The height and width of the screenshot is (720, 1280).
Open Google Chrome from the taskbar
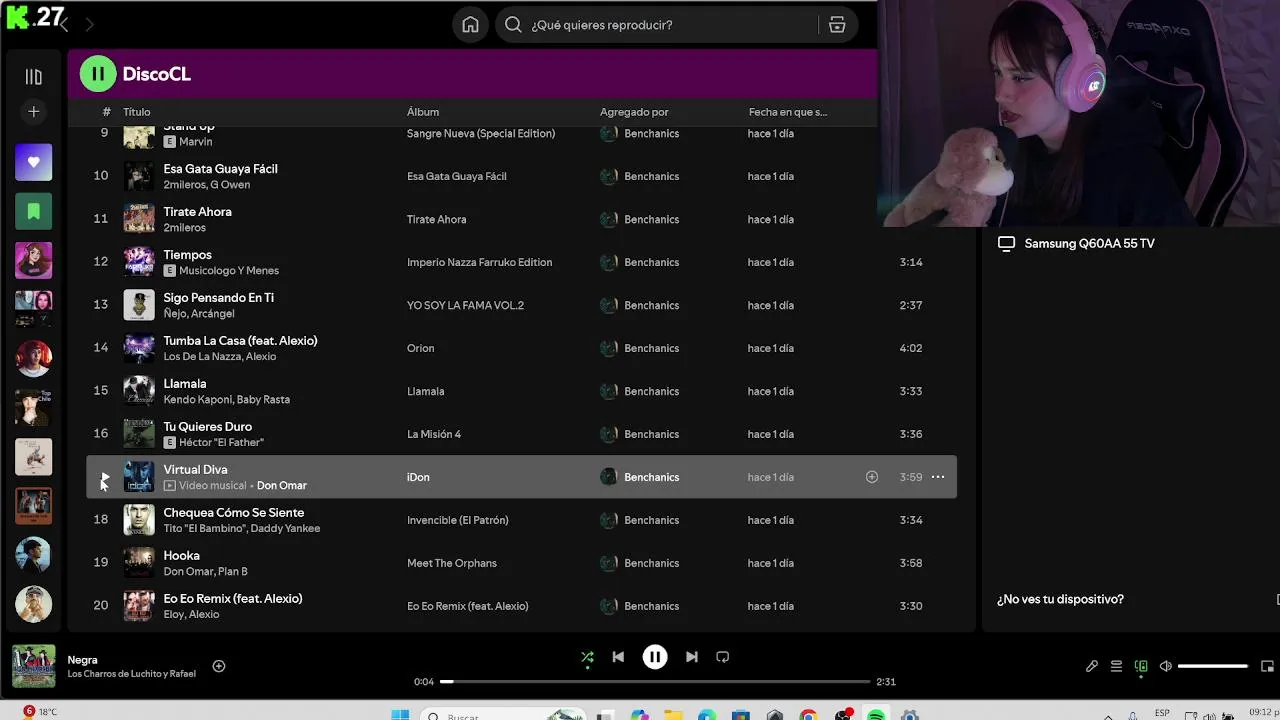tap(808, 714)
